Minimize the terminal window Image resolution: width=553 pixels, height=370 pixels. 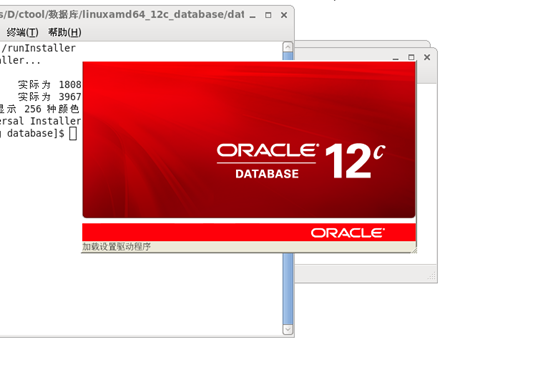point(253,16)
